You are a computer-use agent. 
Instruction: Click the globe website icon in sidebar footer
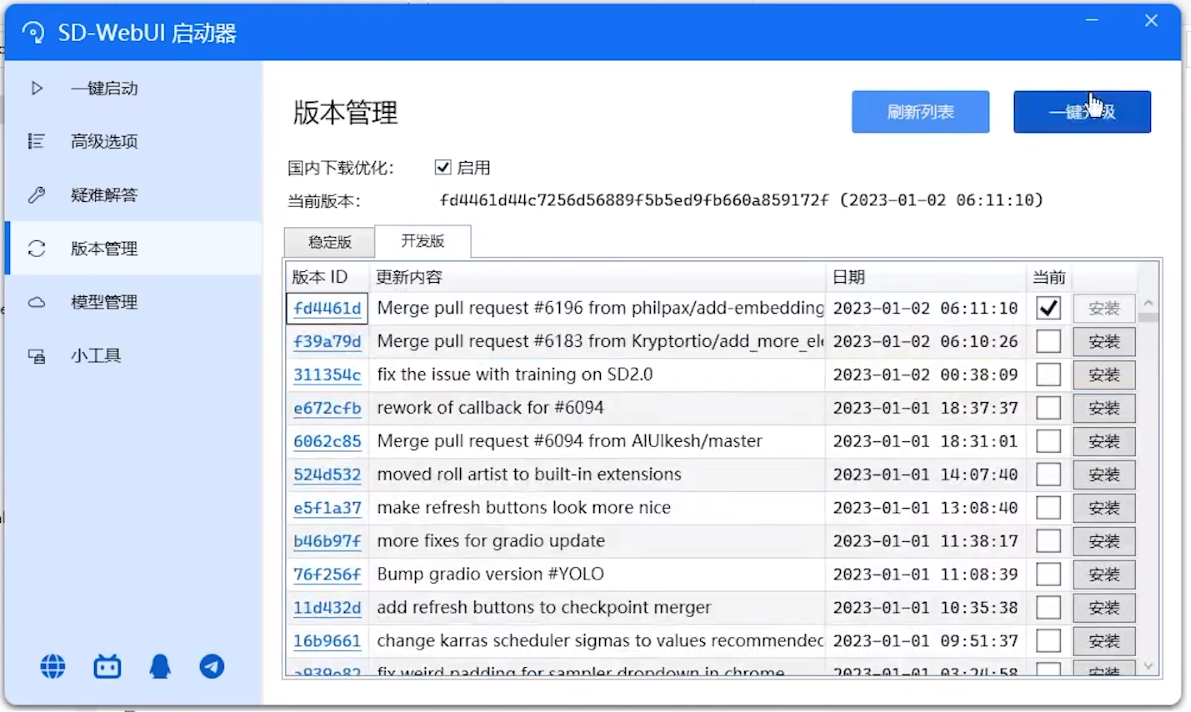coord(53,667)
